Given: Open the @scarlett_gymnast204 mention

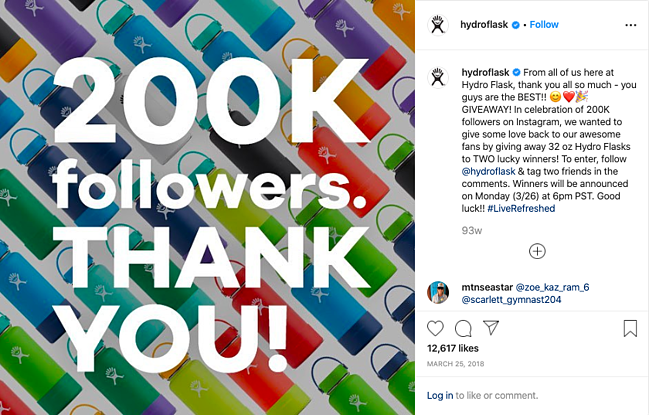Looking at the screenshot, I should [511, 299].
